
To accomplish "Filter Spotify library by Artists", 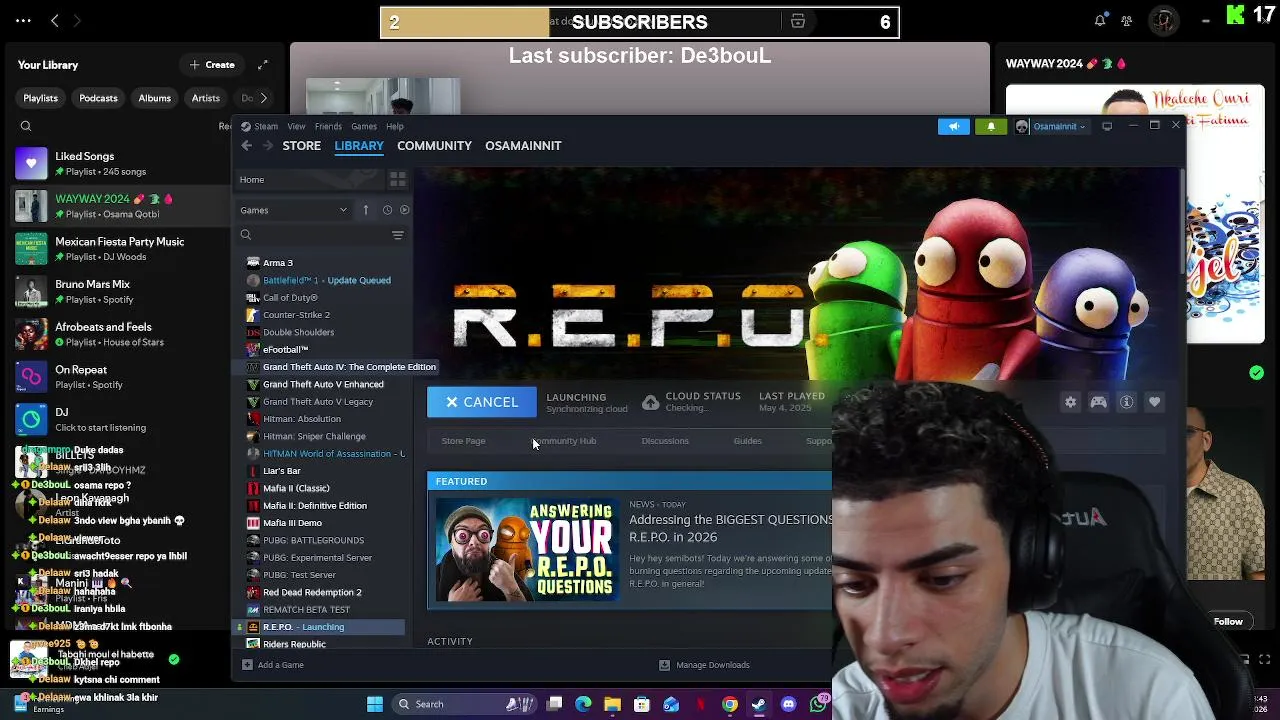I will [x=206, y=98].
